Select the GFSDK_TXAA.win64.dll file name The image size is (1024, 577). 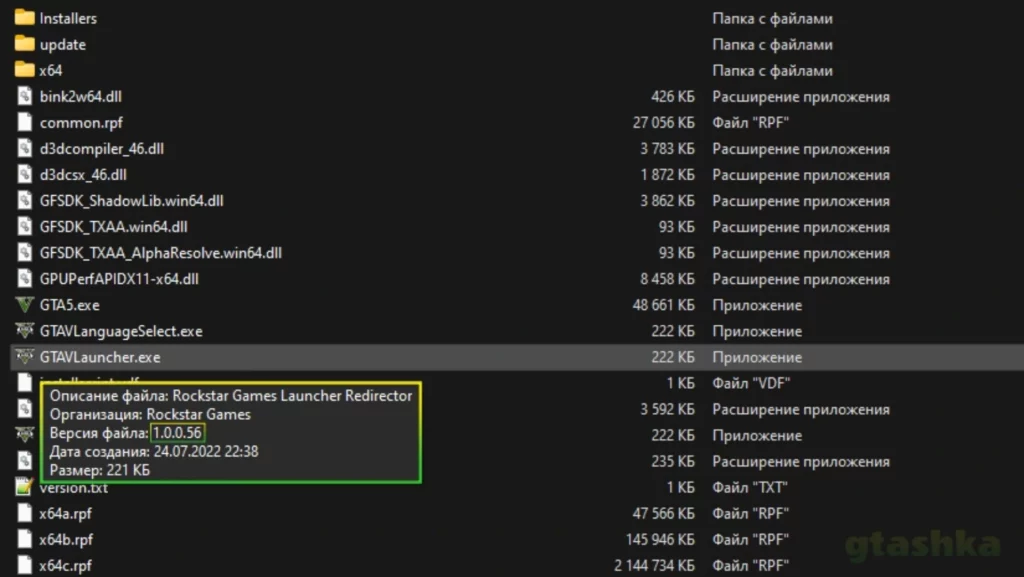114,227
